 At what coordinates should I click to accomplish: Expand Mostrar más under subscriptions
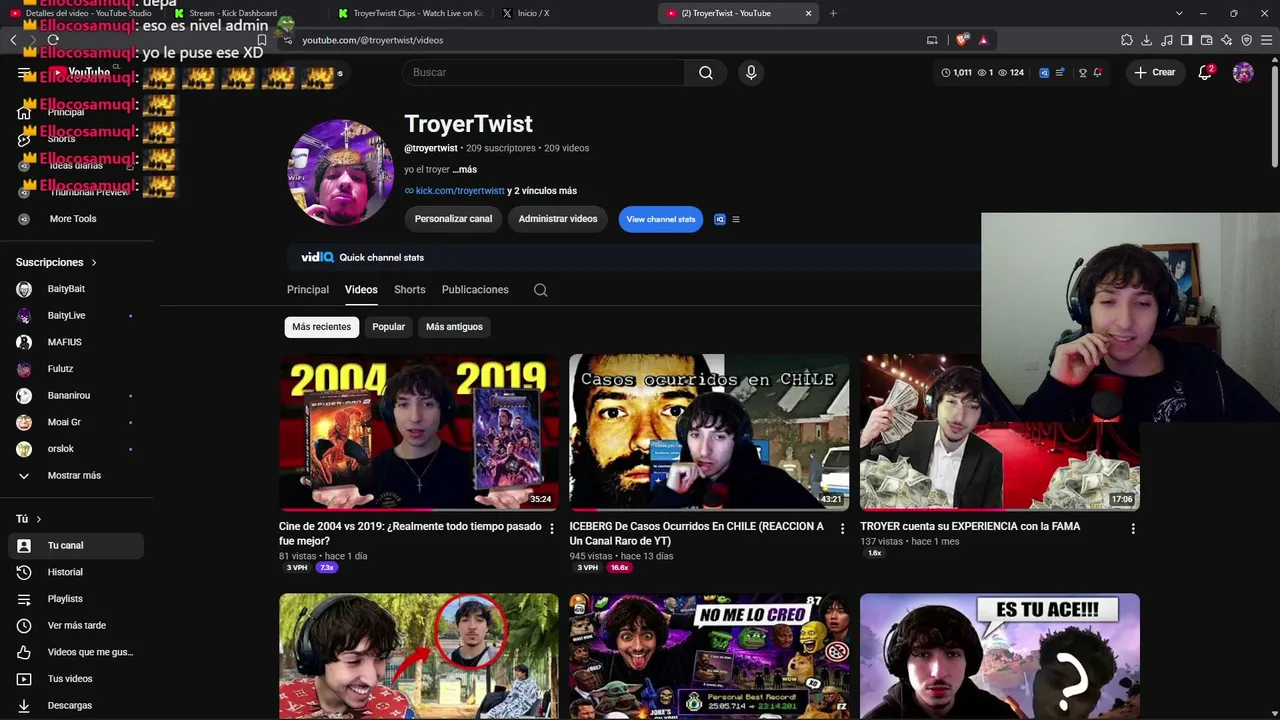pyautogui.click(x=72, y=476)
